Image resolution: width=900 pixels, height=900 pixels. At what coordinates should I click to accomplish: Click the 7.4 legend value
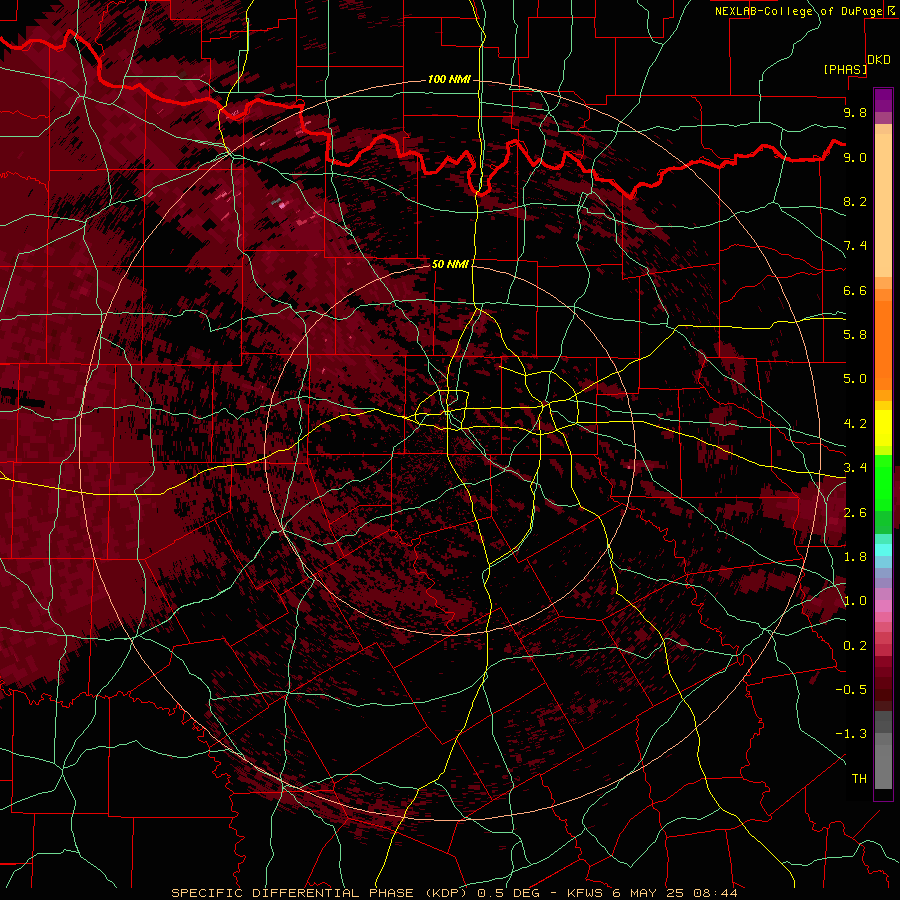click(x=855, y=246)
